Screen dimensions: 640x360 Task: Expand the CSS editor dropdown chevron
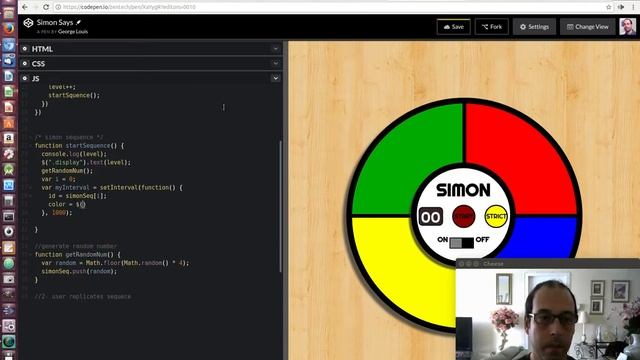point(276,63)
